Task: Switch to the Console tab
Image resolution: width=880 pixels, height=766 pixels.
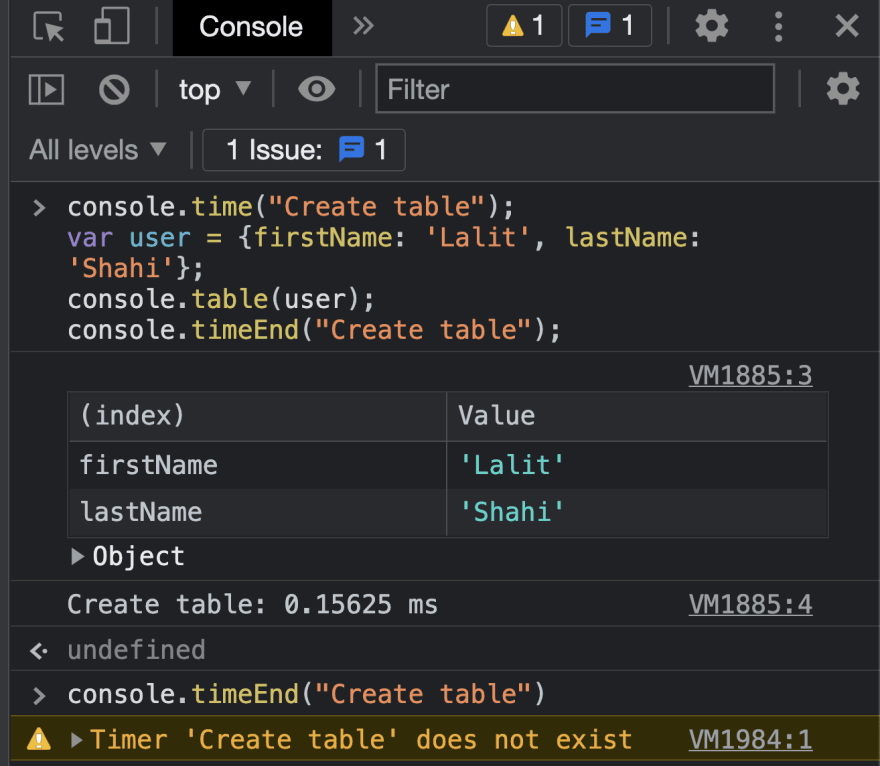Action: (x=251, y=27)
